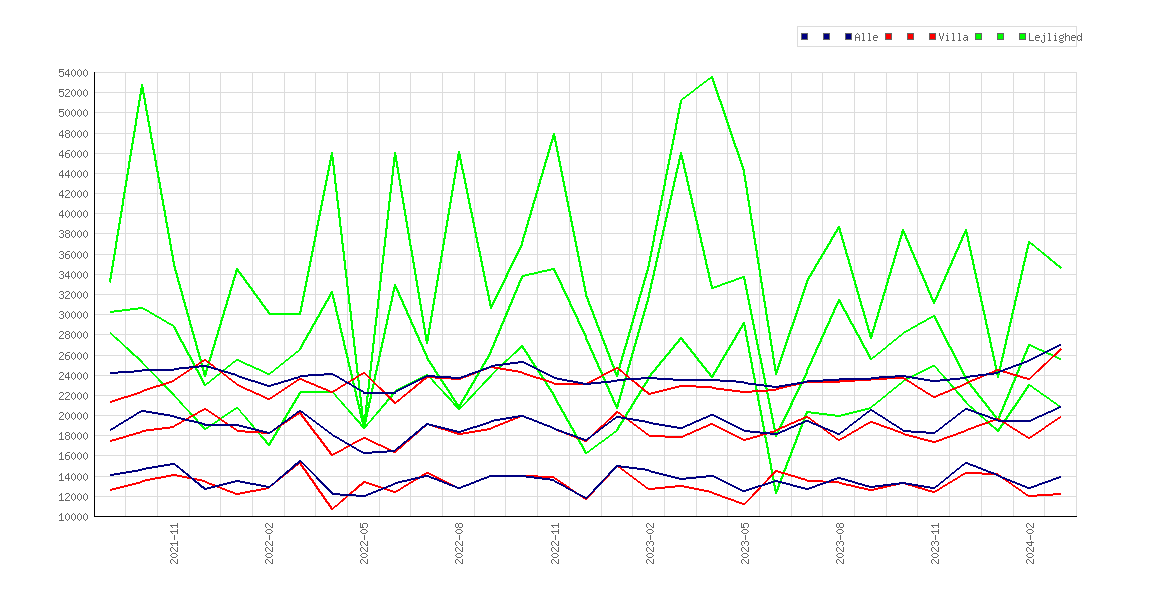Select the middle navy legend swatch
This screenshot has width=1170, height=600.
tap(826, 37)
